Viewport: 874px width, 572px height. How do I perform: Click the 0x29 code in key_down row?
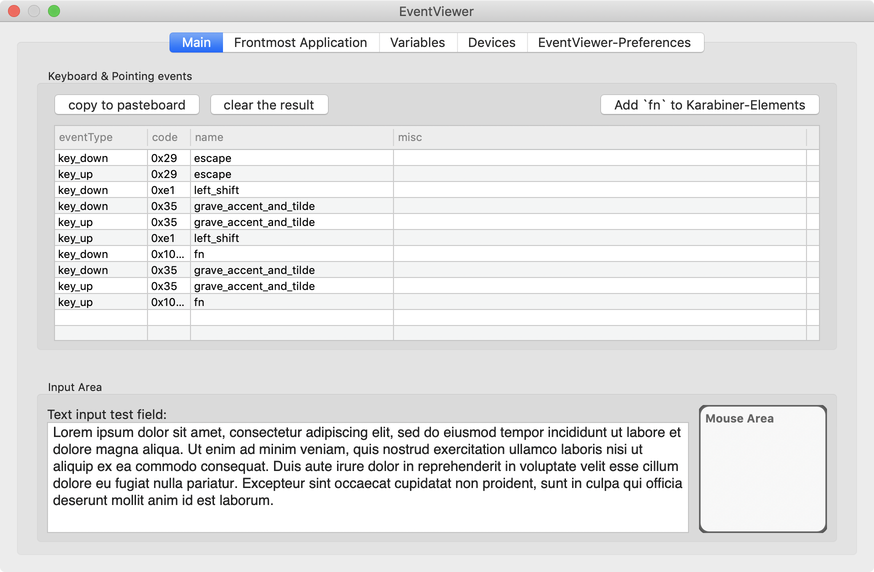164,158
